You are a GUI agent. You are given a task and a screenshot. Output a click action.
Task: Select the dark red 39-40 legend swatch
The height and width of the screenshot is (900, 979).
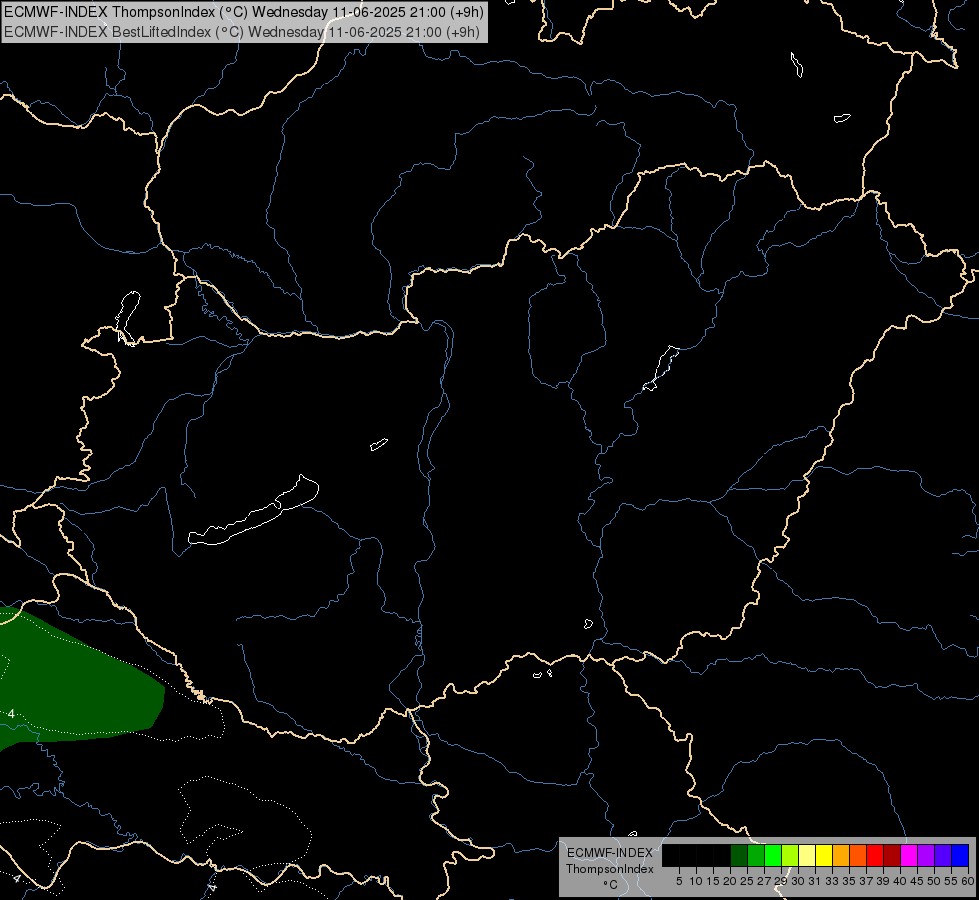[x=892, y=856]
